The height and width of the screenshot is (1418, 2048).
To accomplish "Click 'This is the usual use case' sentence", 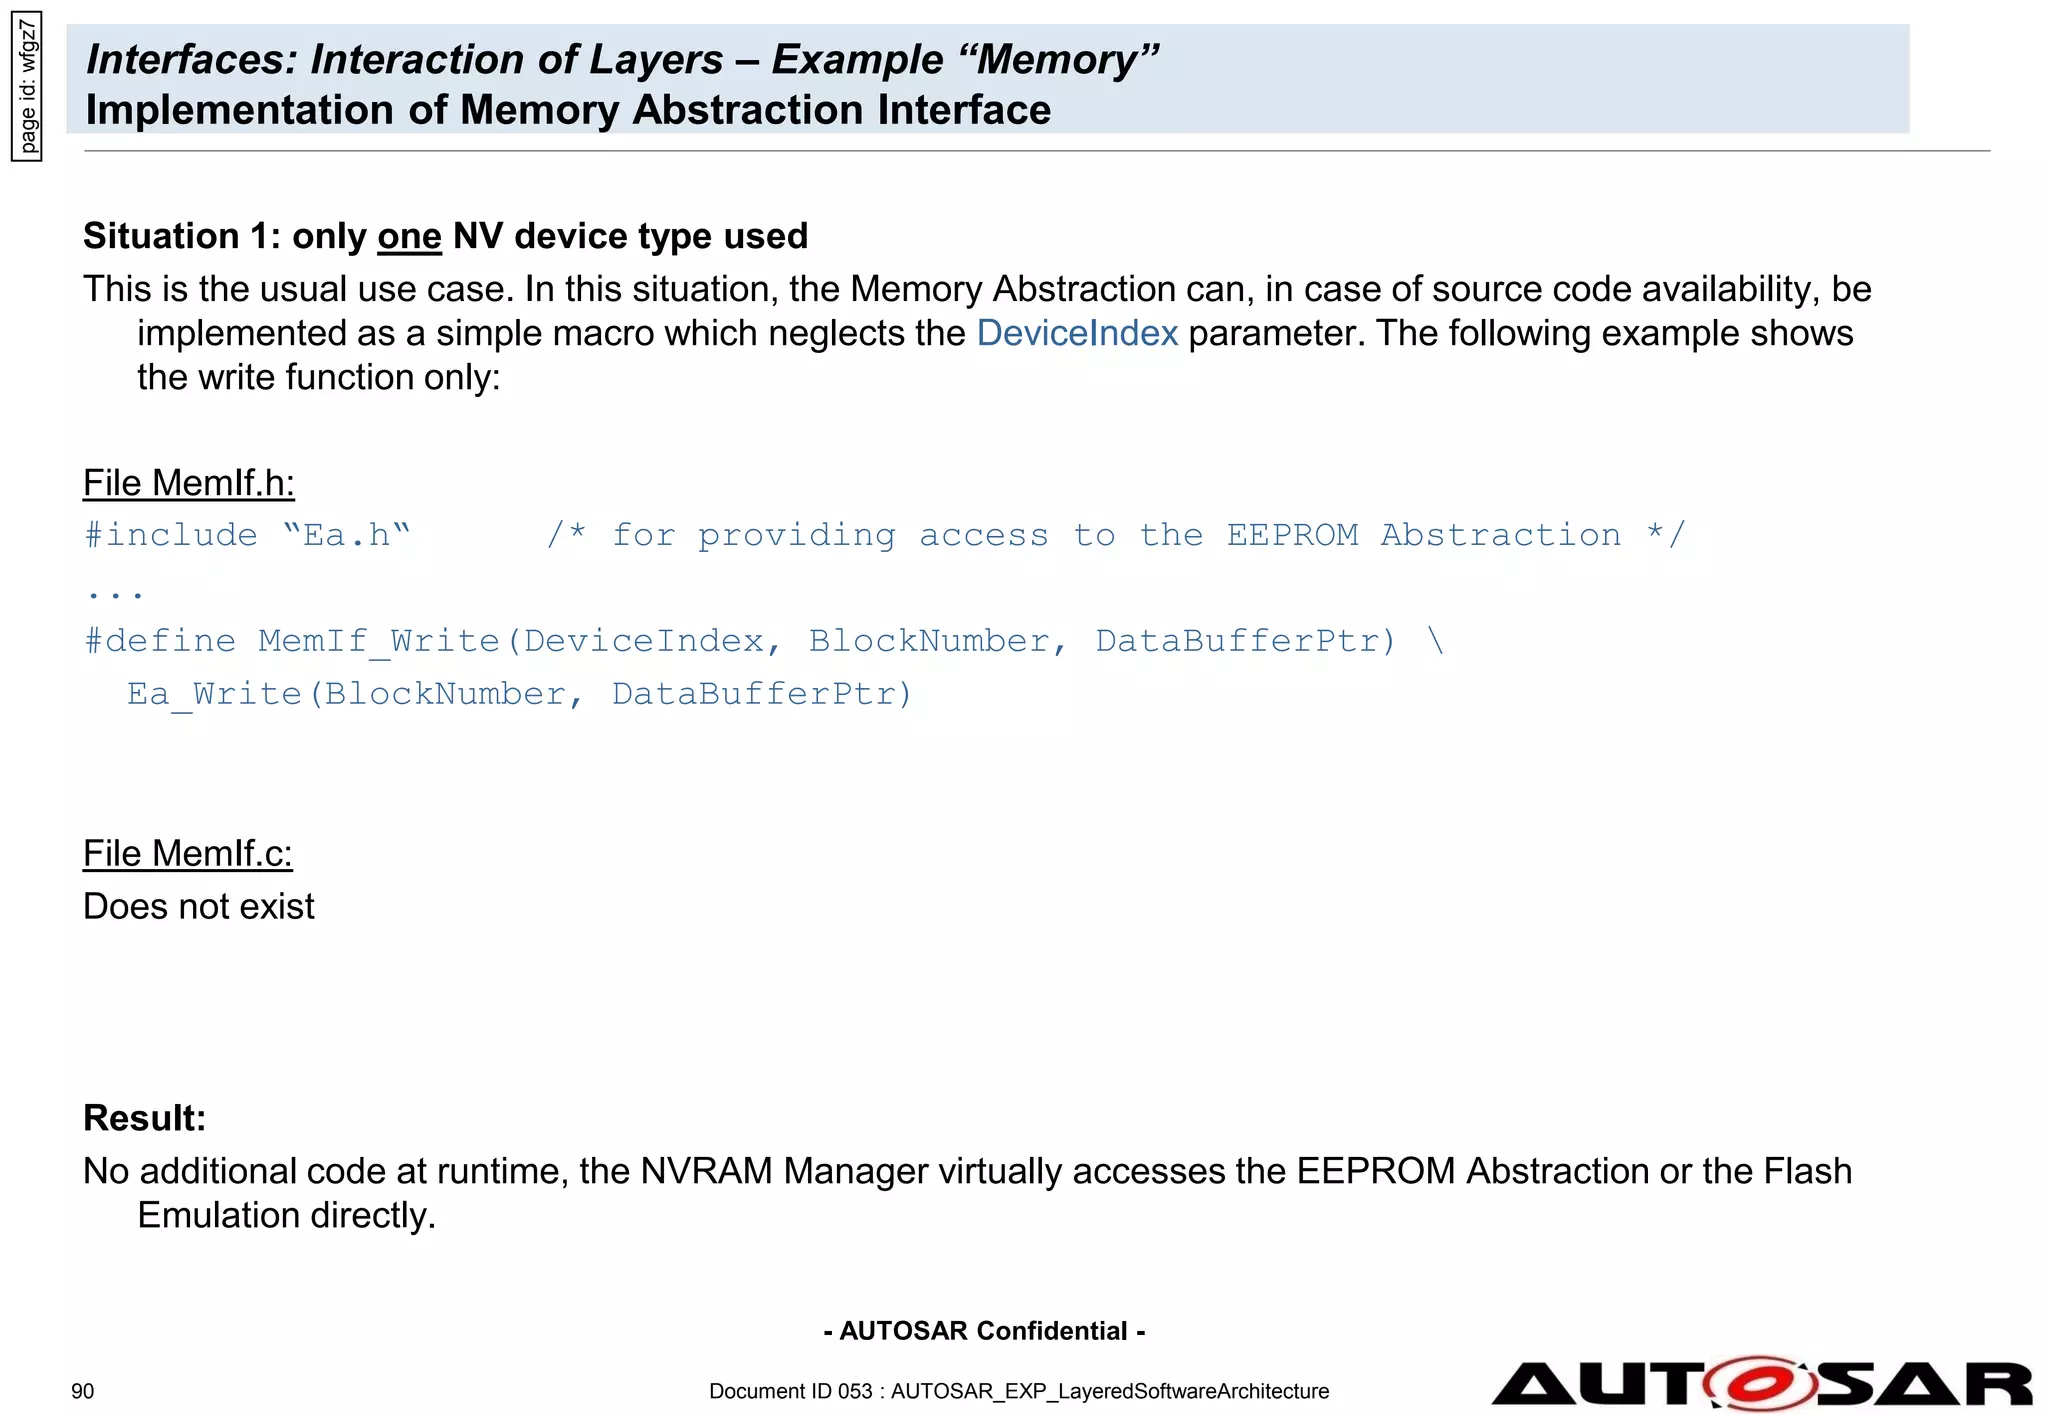I will pos(299,289).
